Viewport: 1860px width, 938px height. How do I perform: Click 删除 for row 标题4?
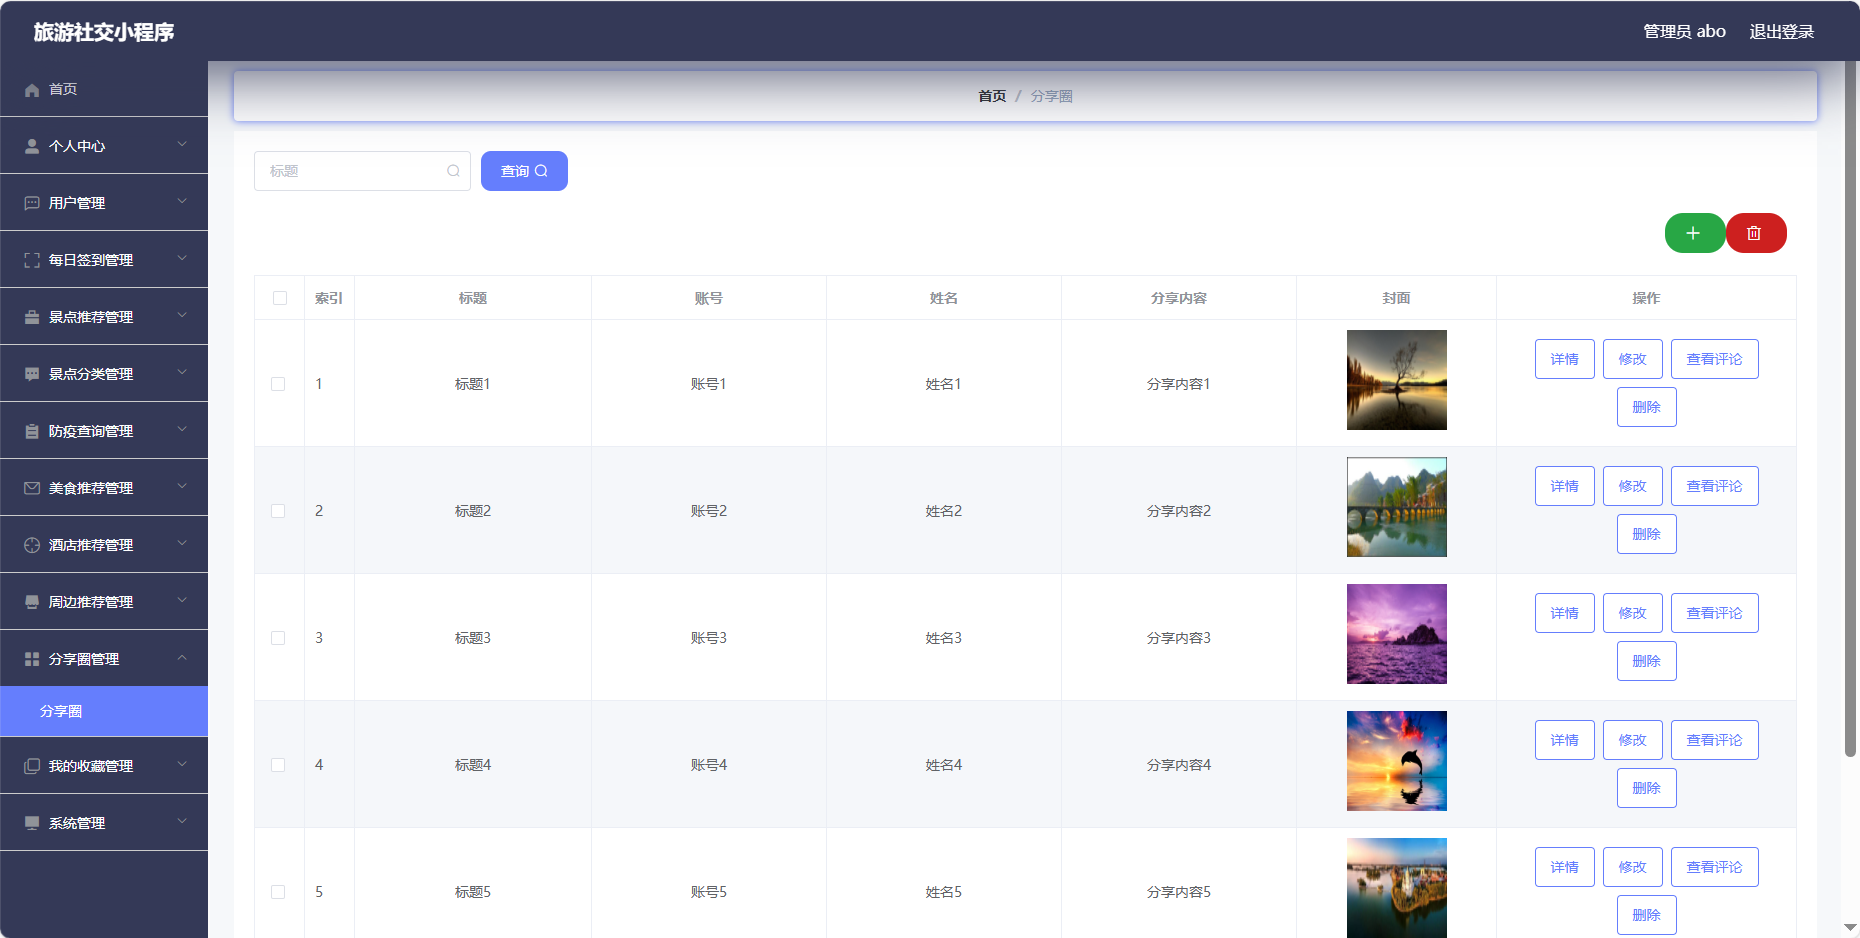[1647, 788]
